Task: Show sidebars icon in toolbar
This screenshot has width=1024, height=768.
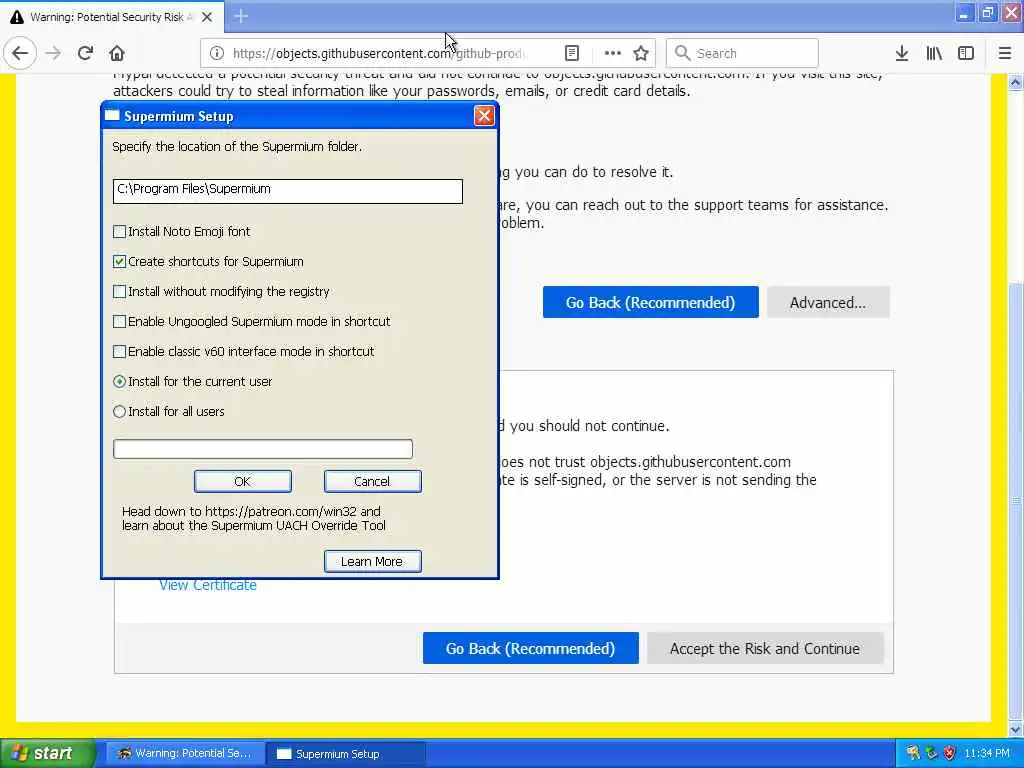Action: coord(966,54)
